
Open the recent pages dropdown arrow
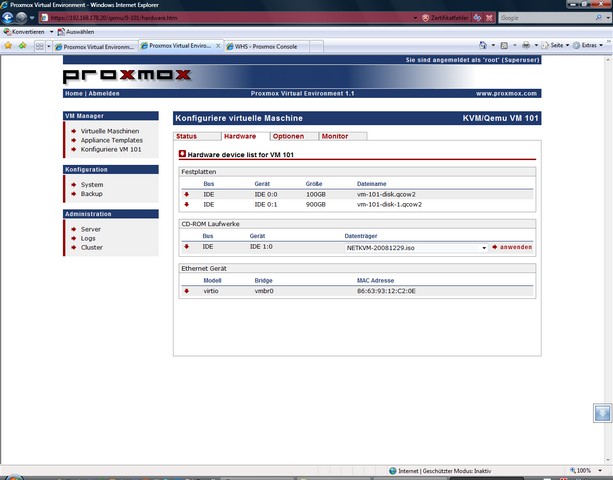(x=32, y=18)
